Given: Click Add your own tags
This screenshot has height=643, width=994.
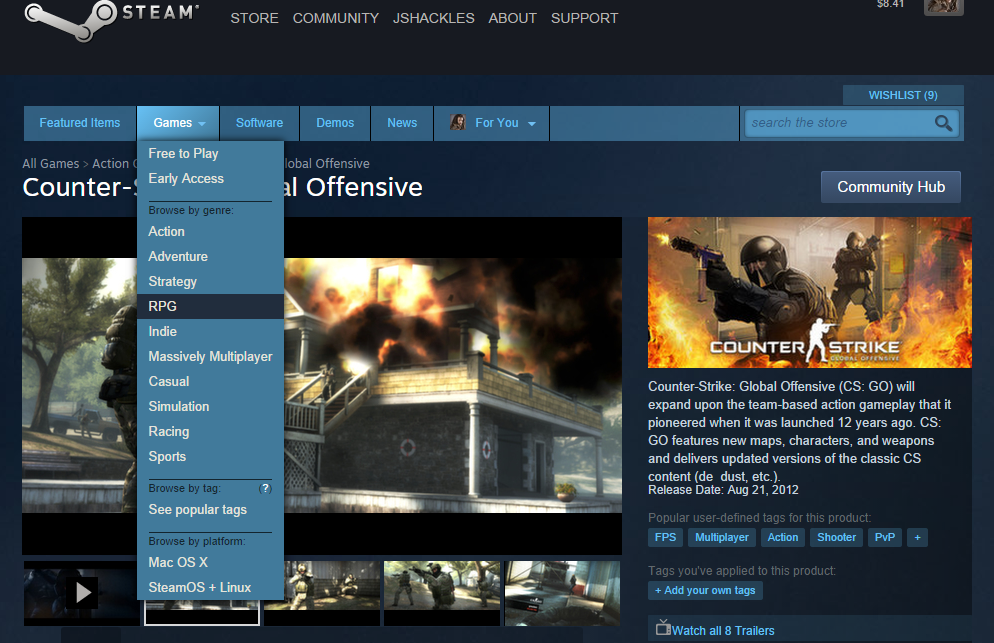Looking at the screenshot, I should pyautogui.click(x=705, y=590).
